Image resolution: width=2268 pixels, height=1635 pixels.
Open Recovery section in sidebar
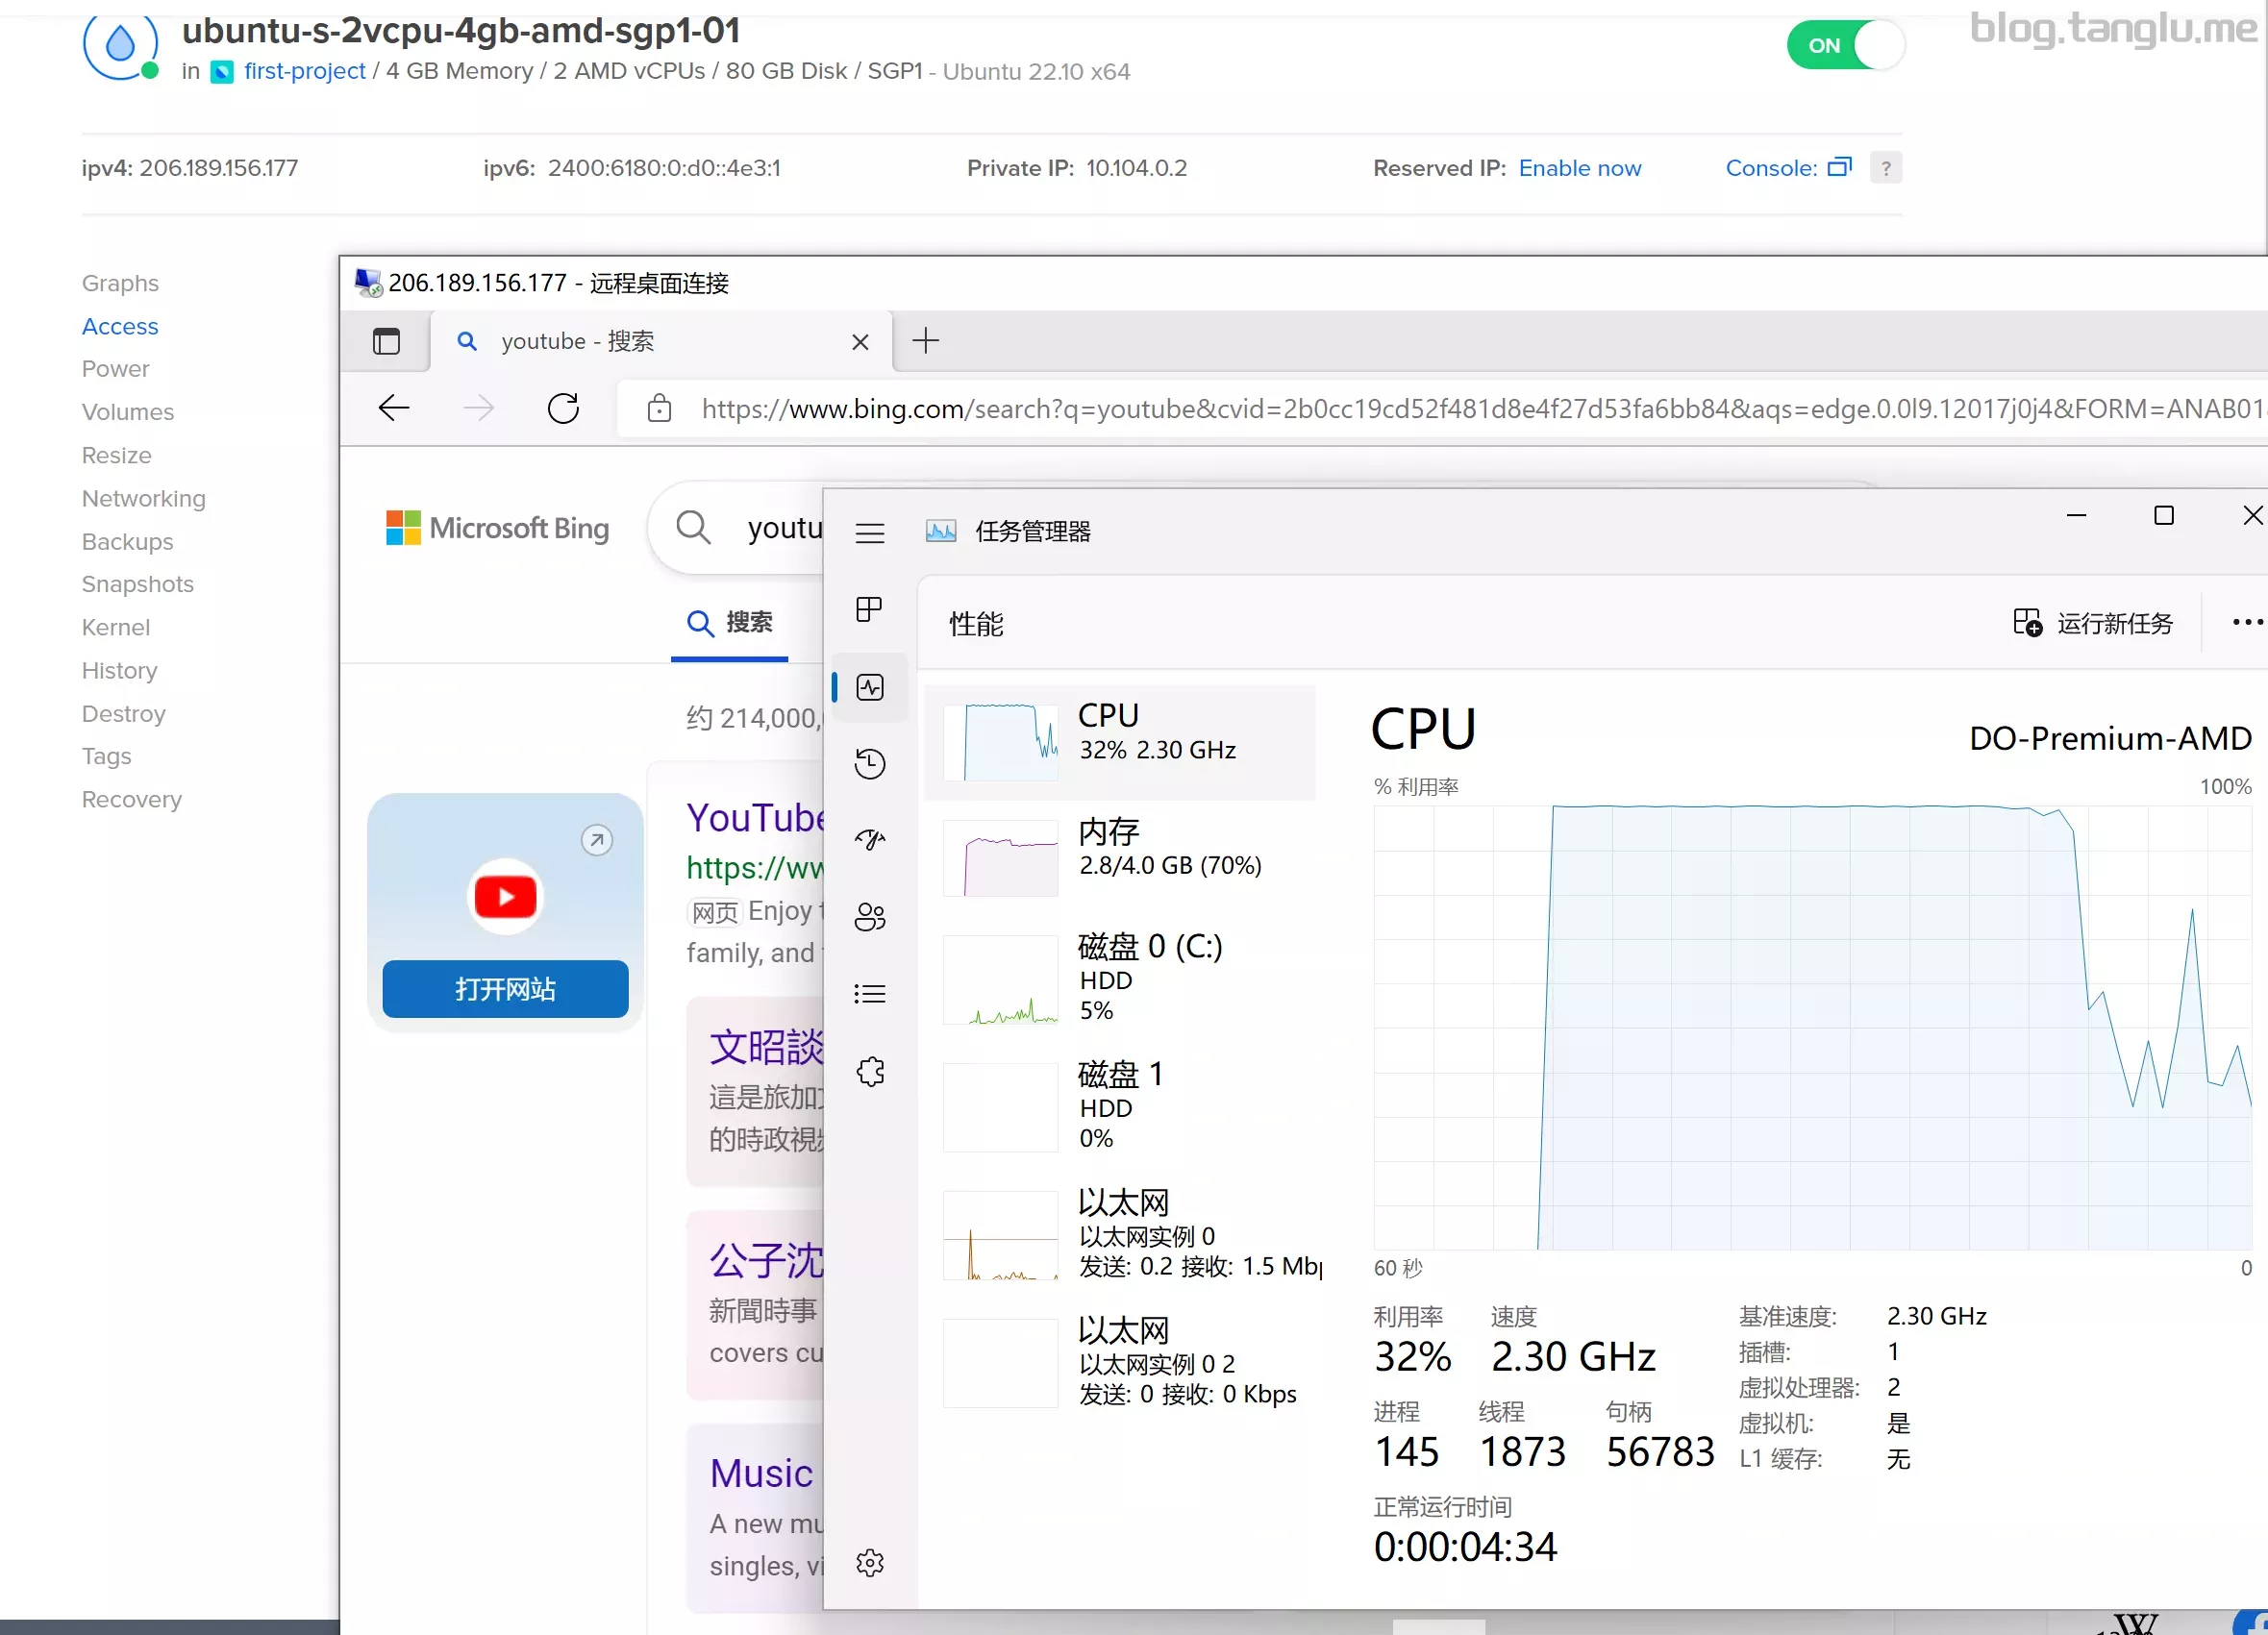[131, 799]
